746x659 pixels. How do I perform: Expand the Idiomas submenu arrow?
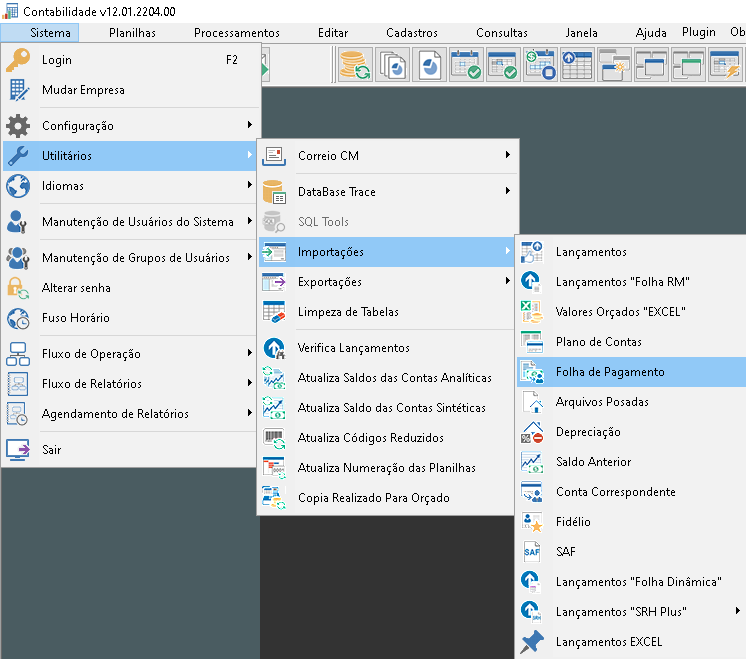(x=249, y=185)
